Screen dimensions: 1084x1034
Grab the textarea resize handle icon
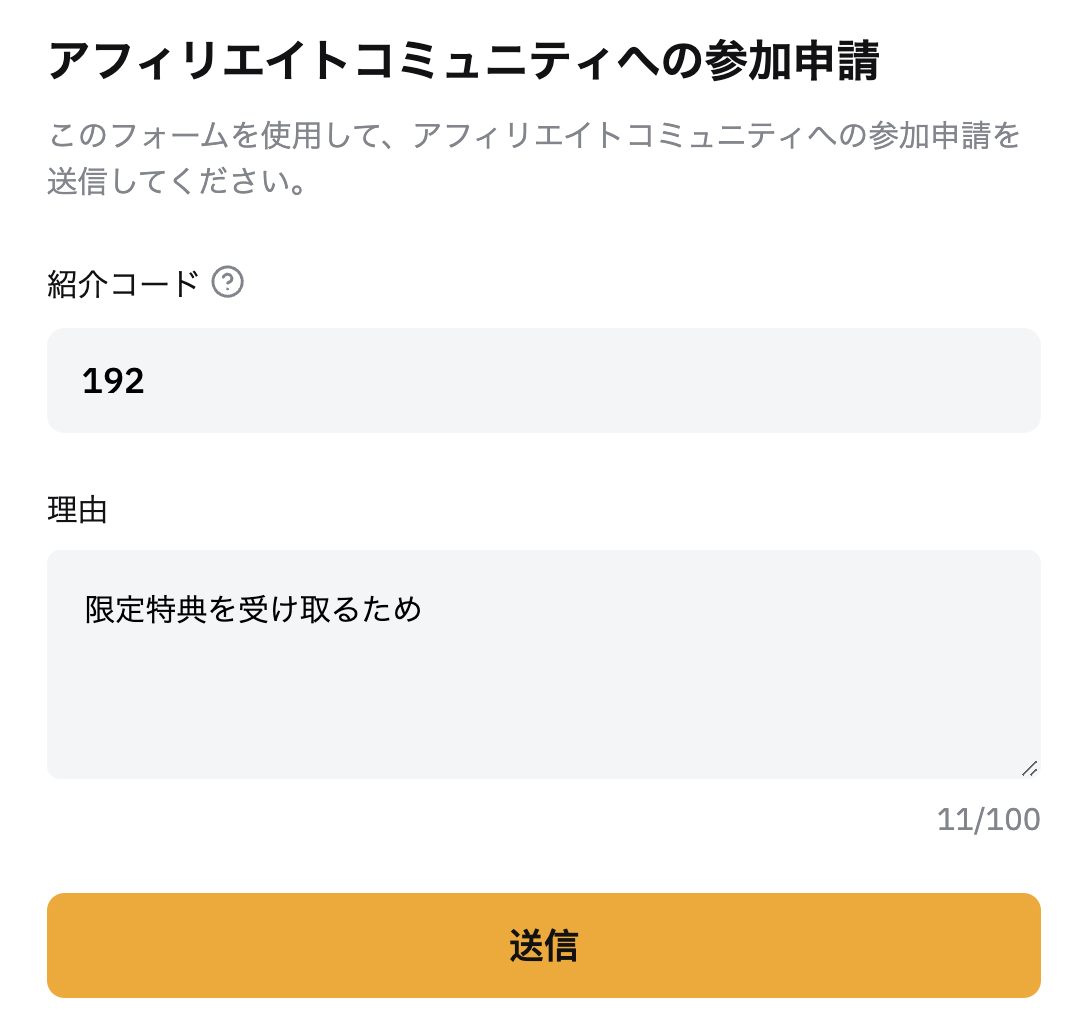point(1029,768)
